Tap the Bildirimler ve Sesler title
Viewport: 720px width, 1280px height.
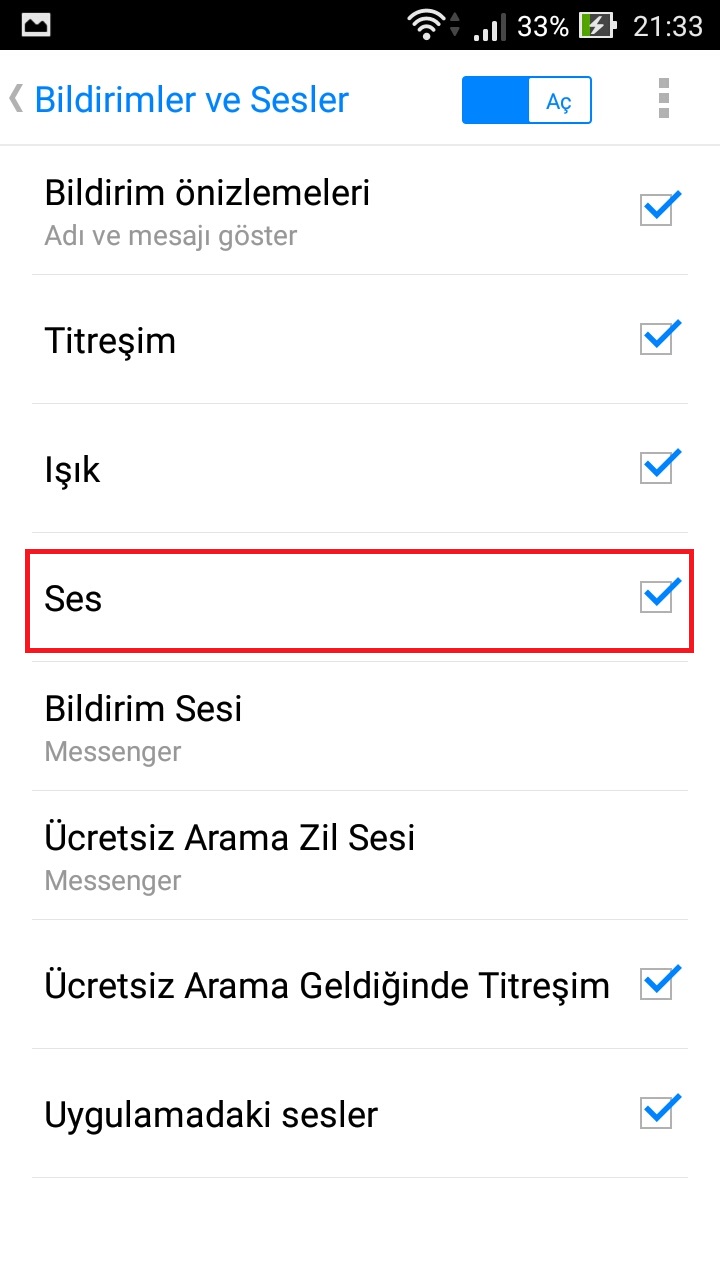click(192, 100)
